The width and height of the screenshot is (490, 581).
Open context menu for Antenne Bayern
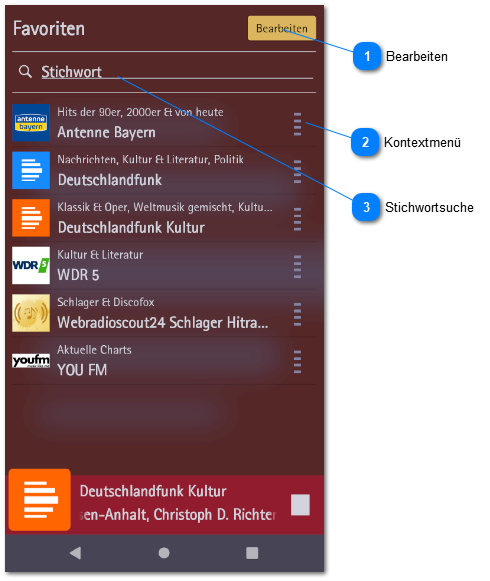(297, 124)
